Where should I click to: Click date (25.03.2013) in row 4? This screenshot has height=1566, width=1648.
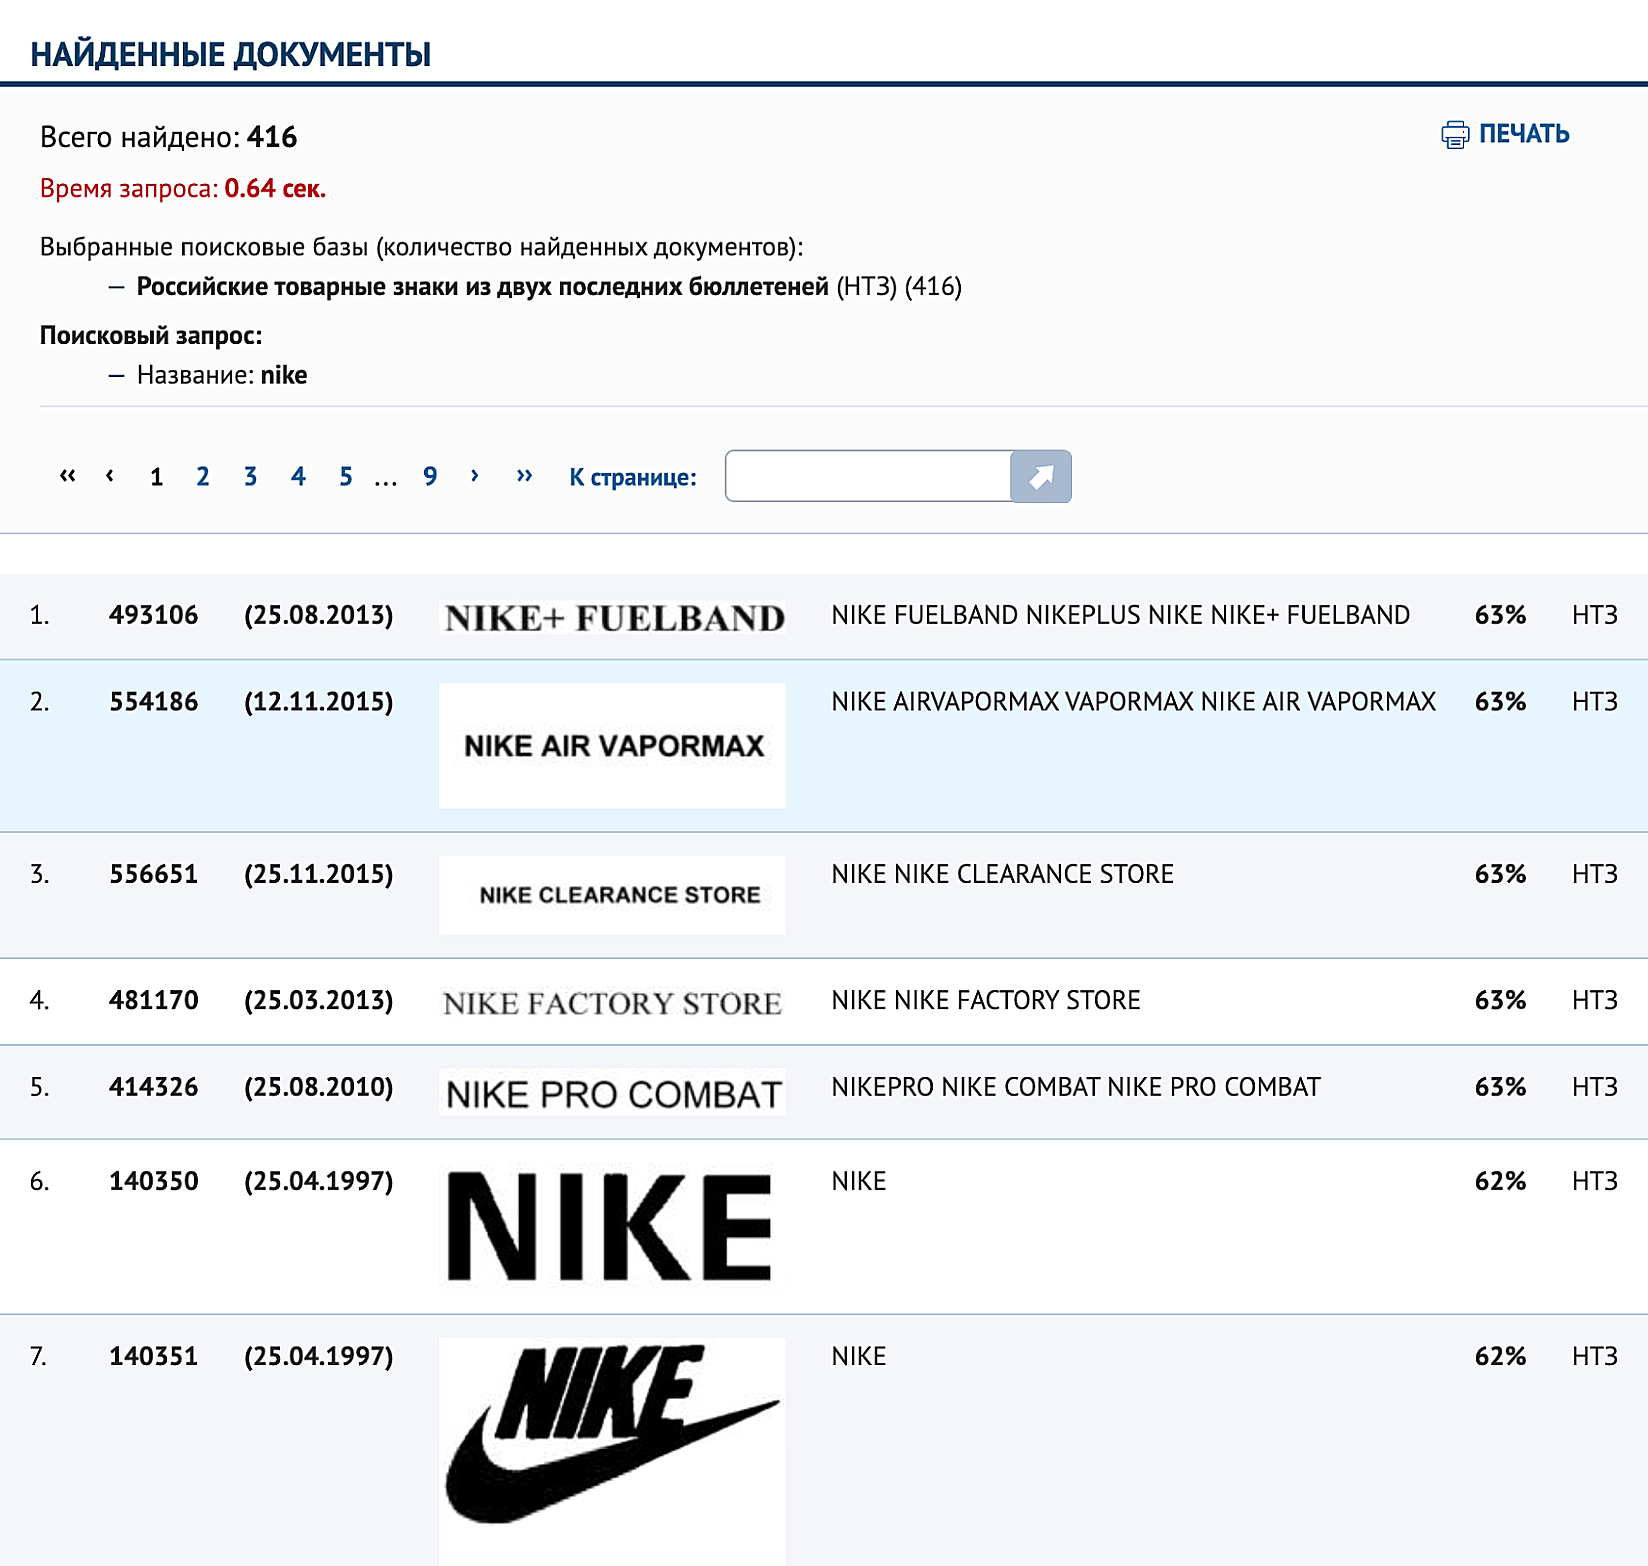[319, 1000]
